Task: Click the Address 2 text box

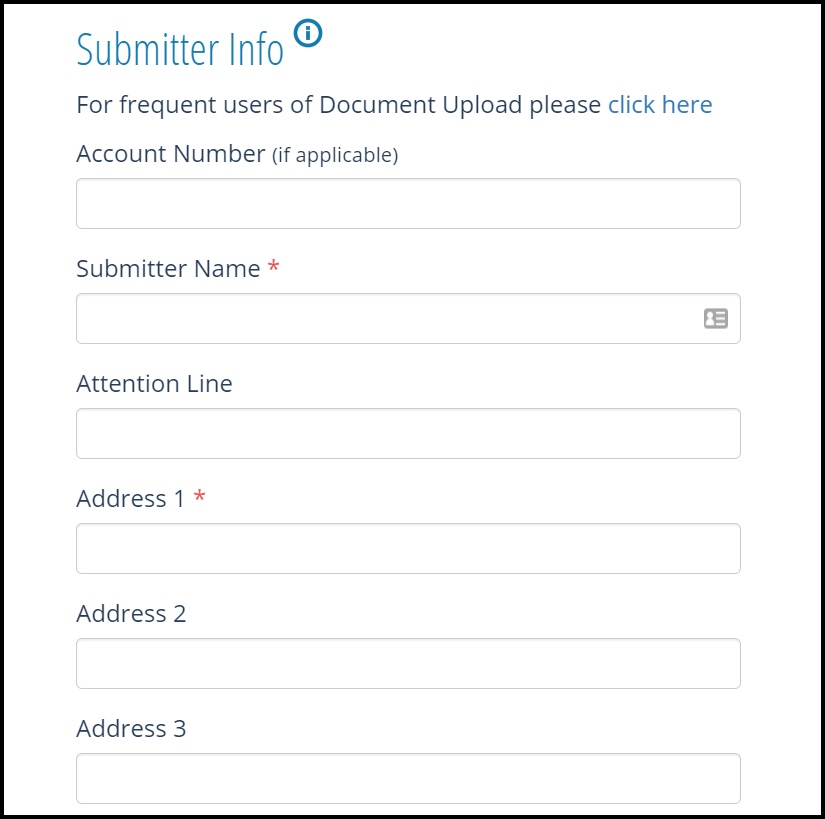Action: [408, 664]
